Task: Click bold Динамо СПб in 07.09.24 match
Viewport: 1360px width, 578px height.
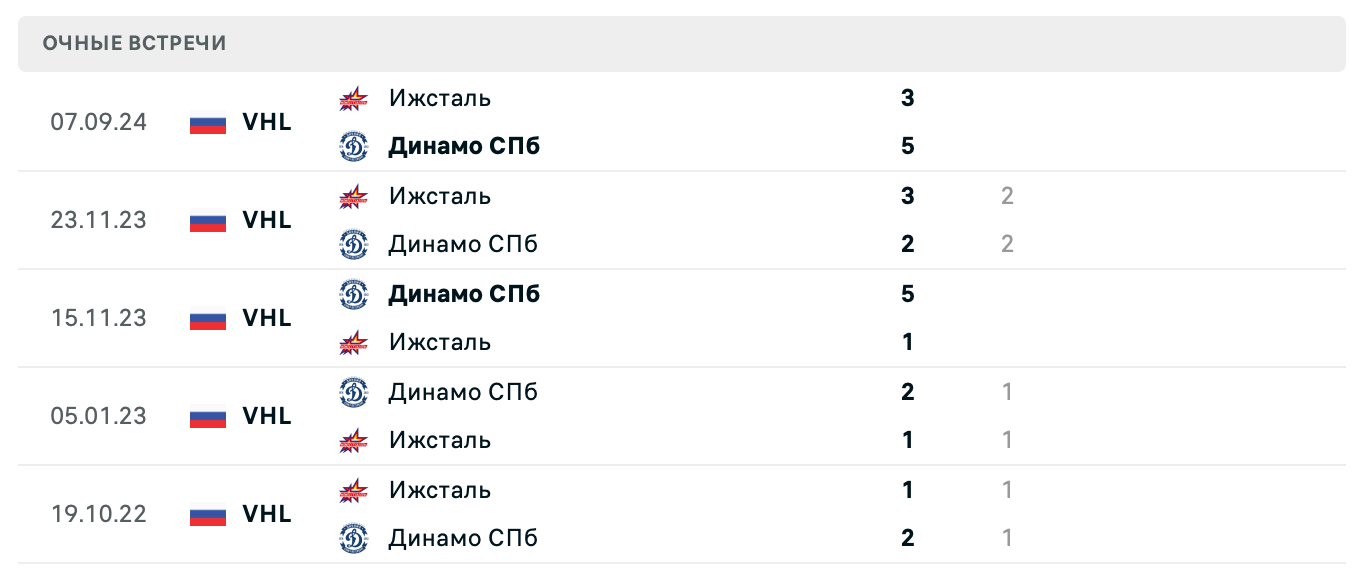Action: point(464,147)
